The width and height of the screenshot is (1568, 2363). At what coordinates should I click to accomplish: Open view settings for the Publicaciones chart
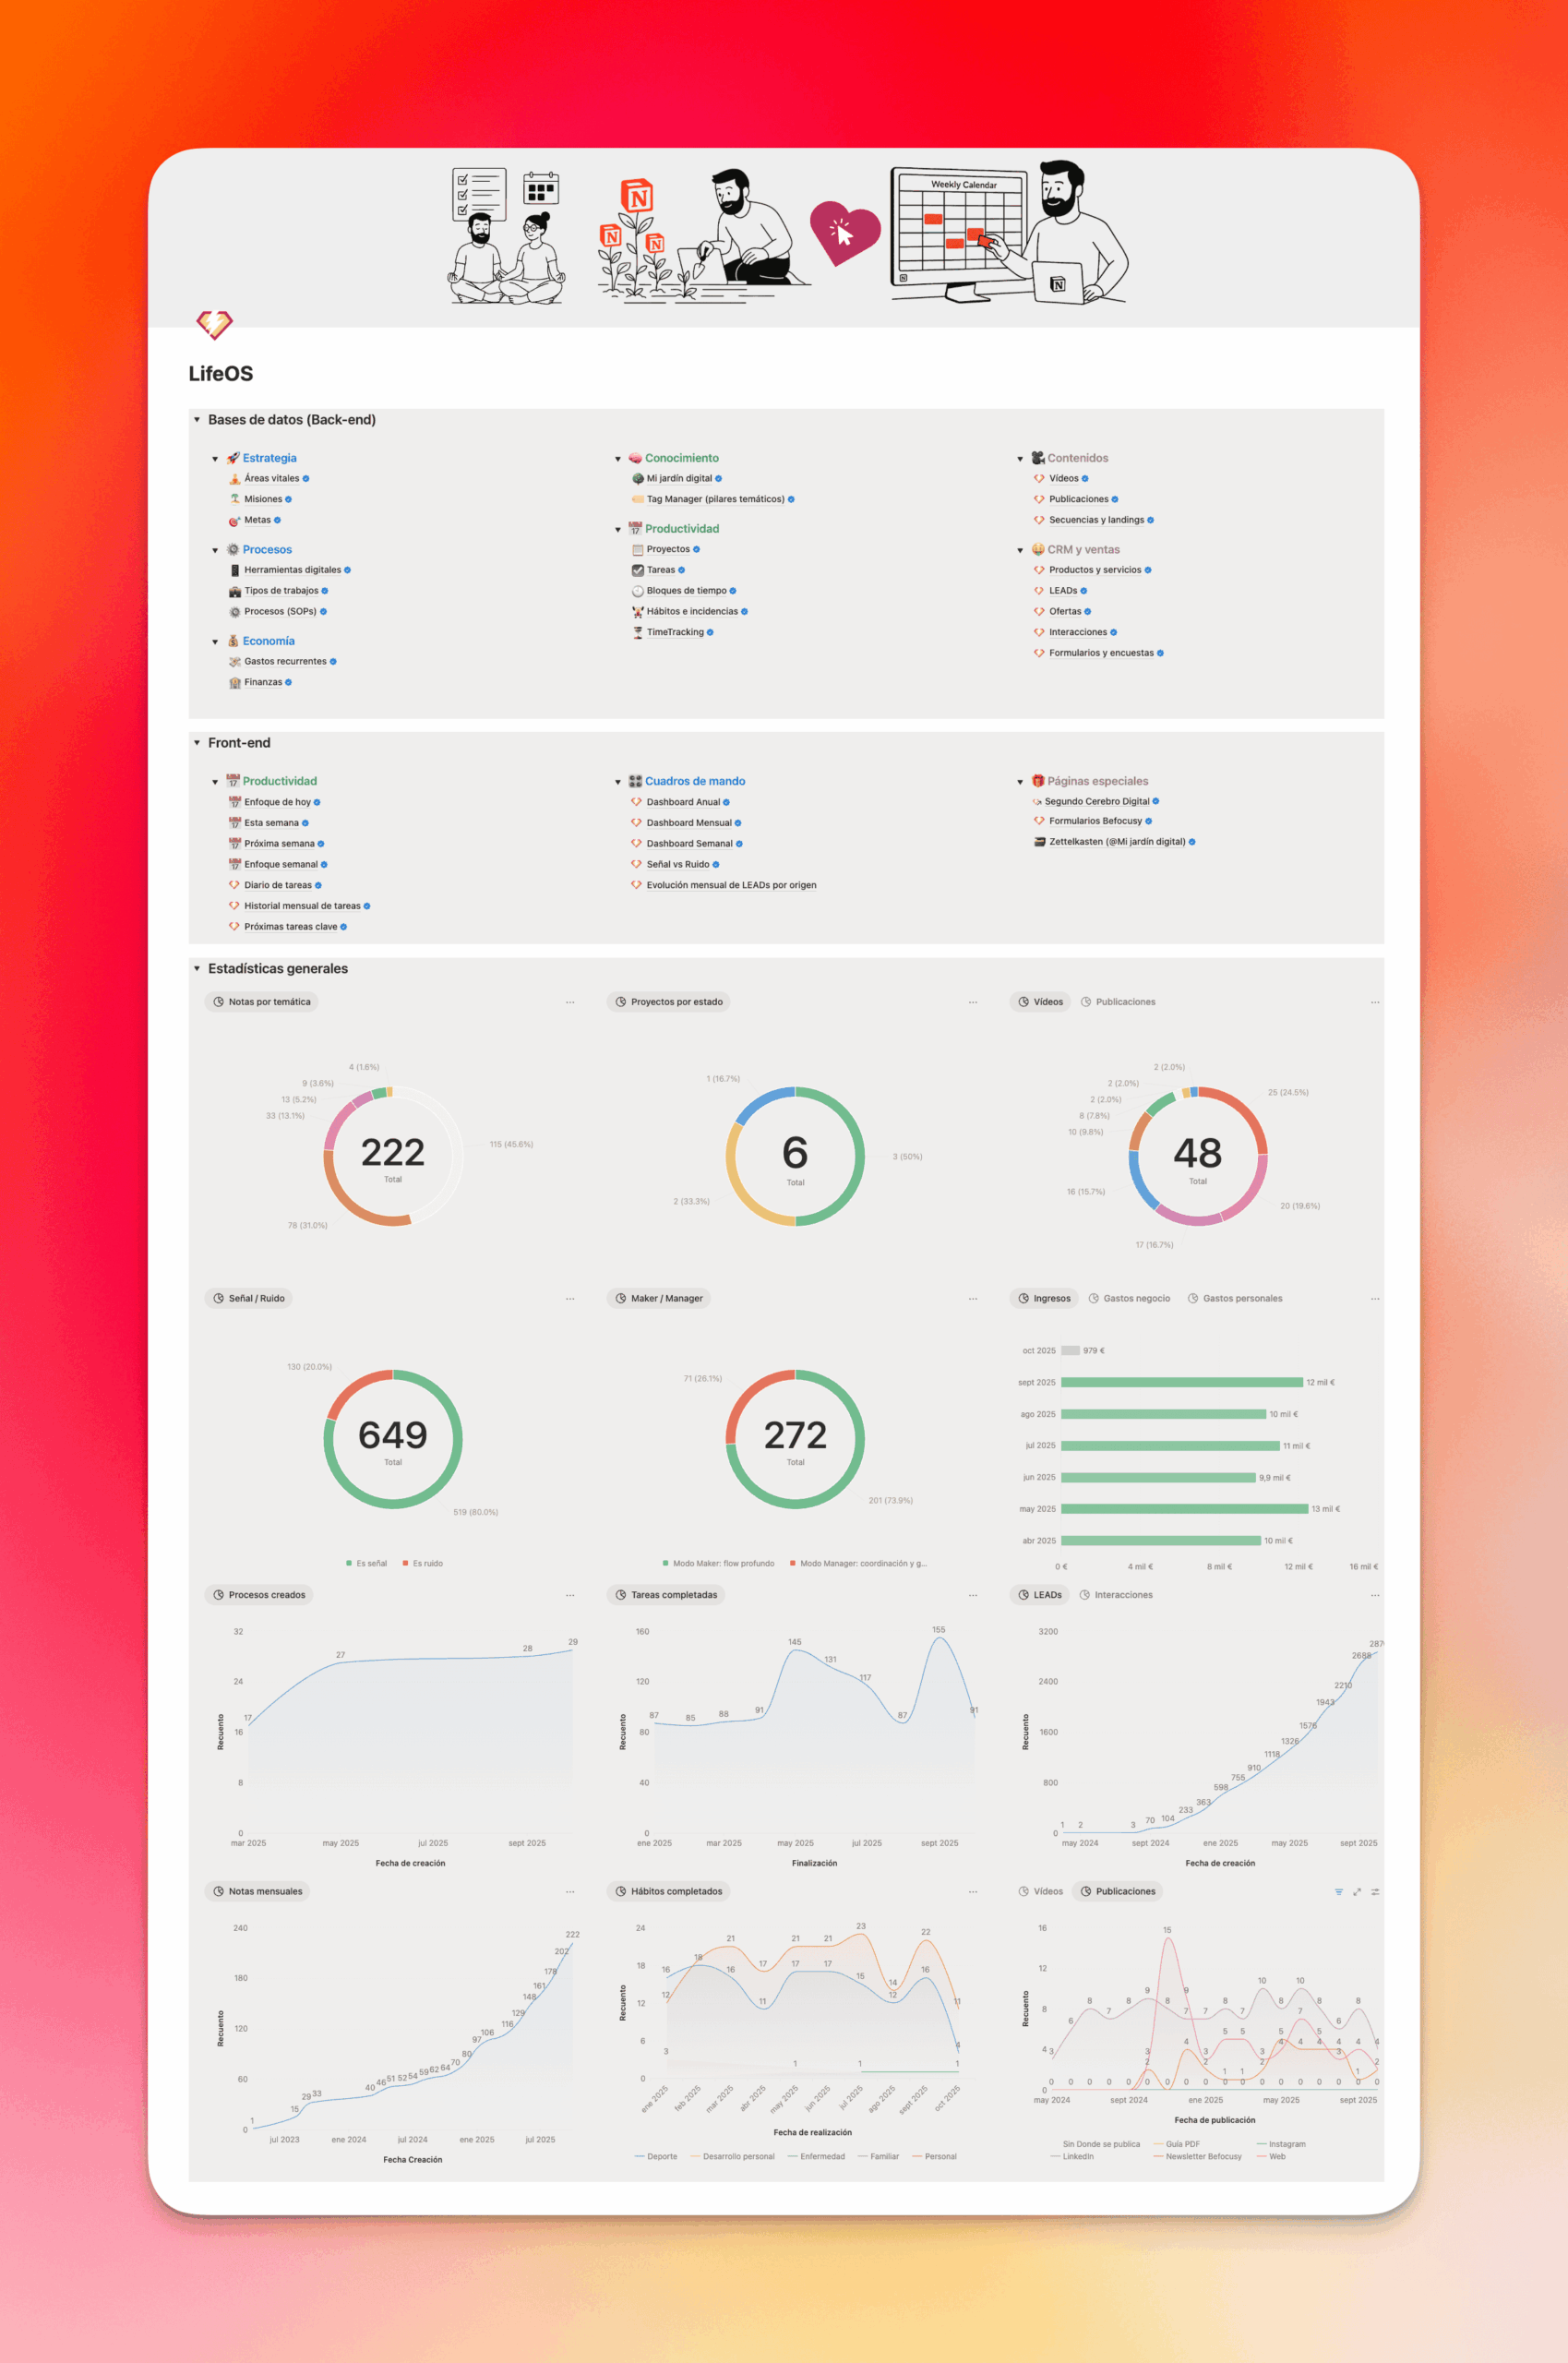point(1375,1892)
